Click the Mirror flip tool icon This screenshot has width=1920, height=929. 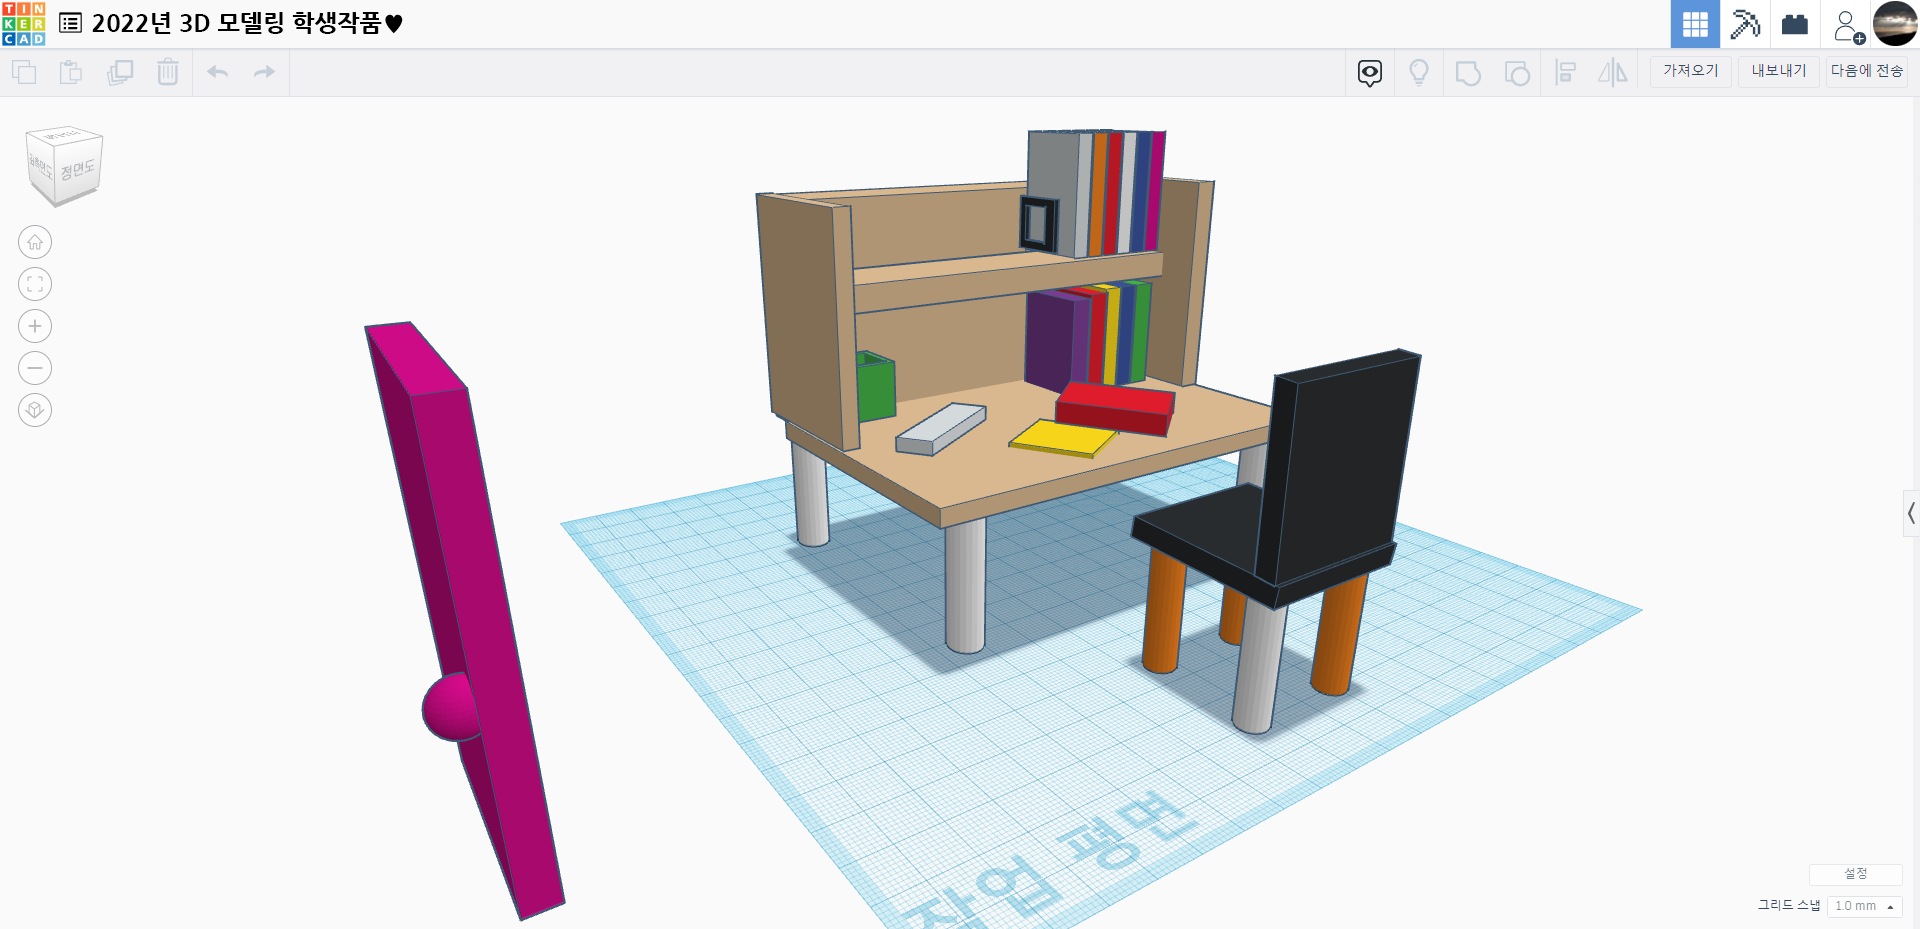[x=1613, y=72]
